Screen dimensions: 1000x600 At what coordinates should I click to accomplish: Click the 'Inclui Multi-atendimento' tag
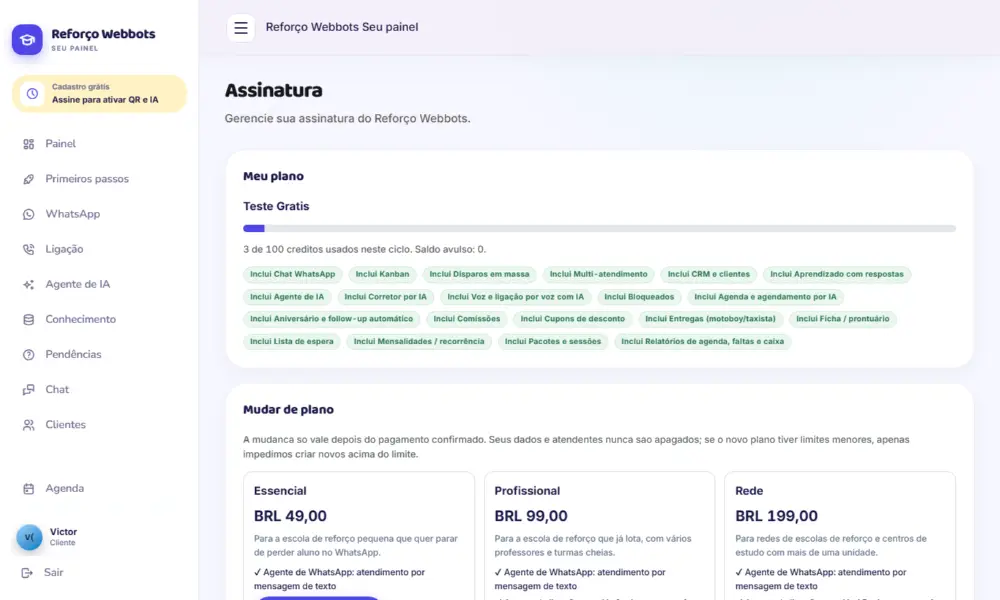598,274
